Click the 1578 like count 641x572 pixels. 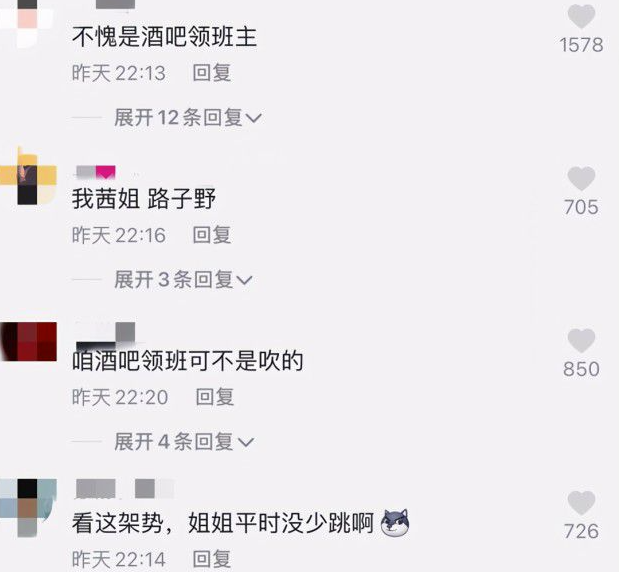[x=581, y=45]
